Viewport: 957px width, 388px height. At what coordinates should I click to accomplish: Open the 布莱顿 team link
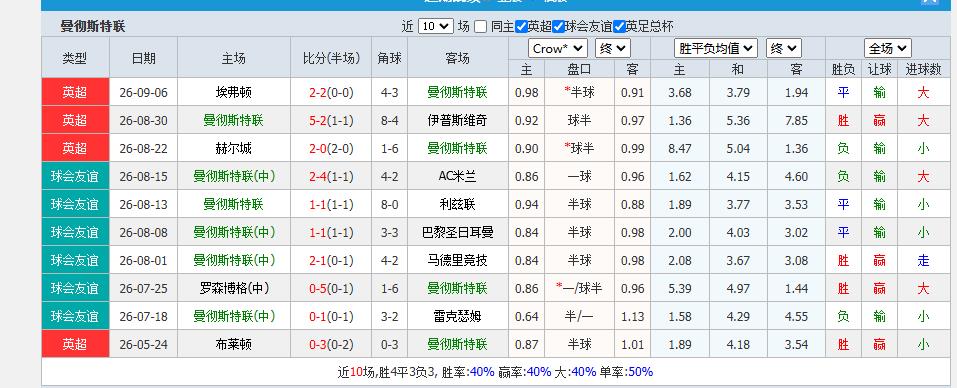(x=234, y=345)
